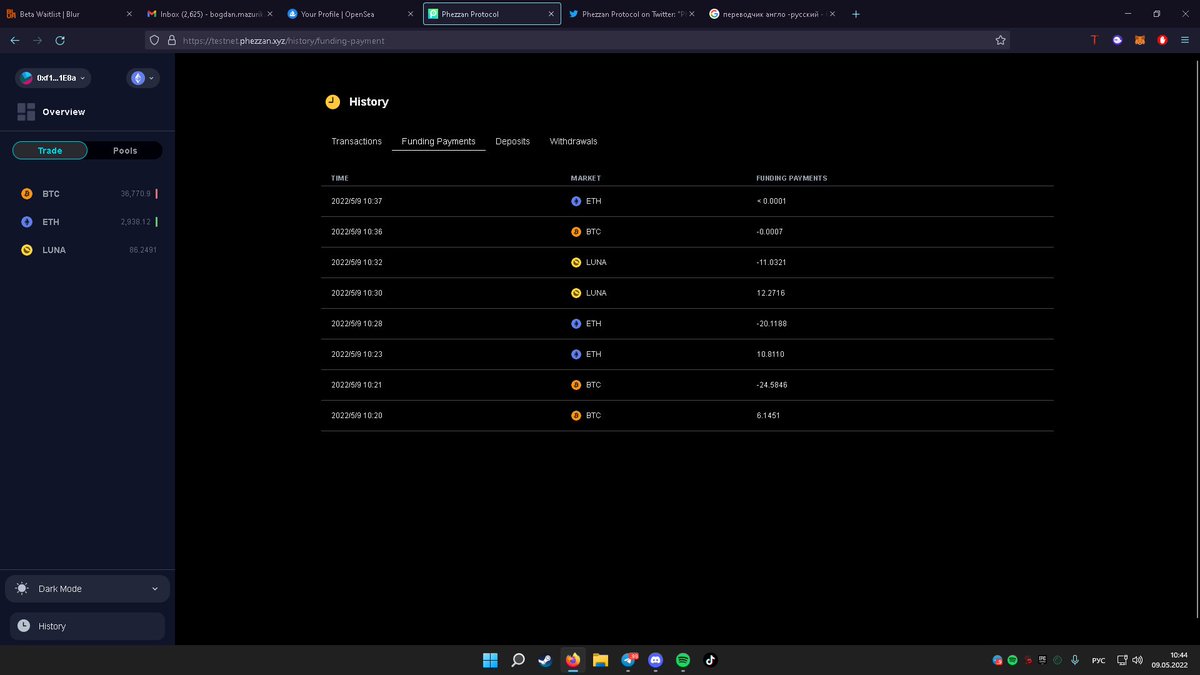Open a new browser tab
Viewport: 1200px width, 675px height.
point(855,14)
